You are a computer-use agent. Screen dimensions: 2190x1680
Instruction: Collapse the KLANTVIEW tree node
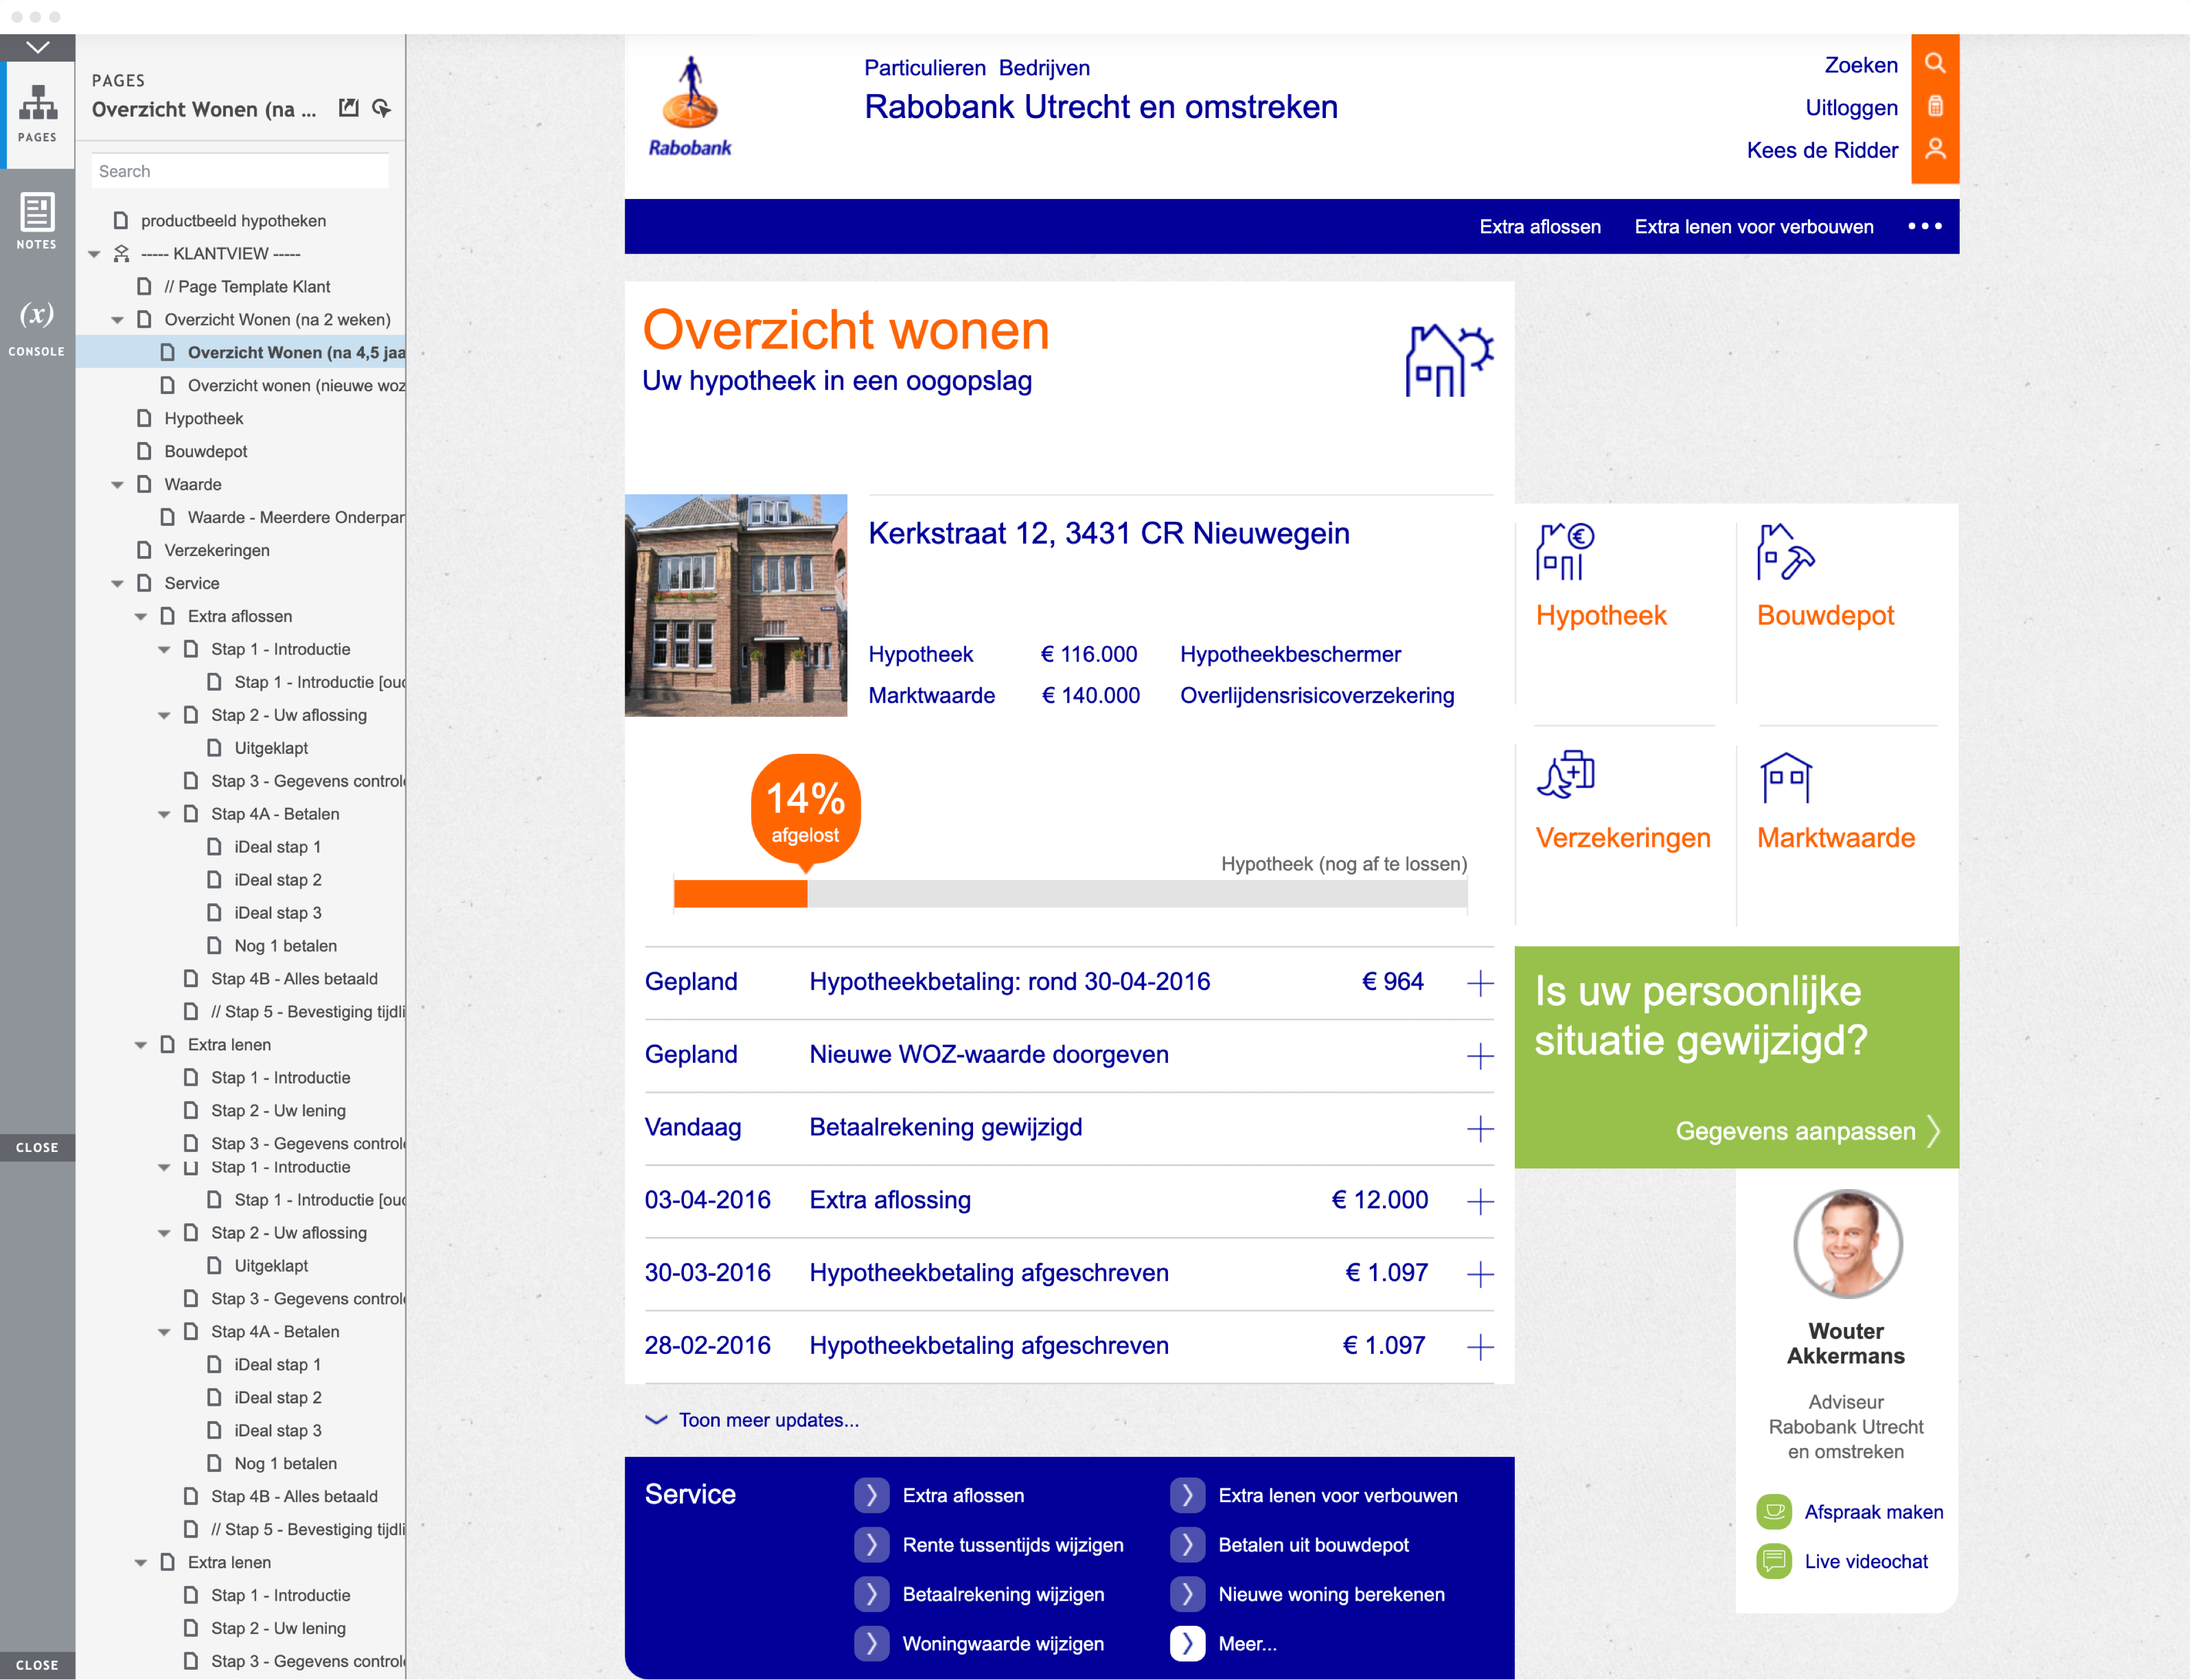tap(94, 254)
